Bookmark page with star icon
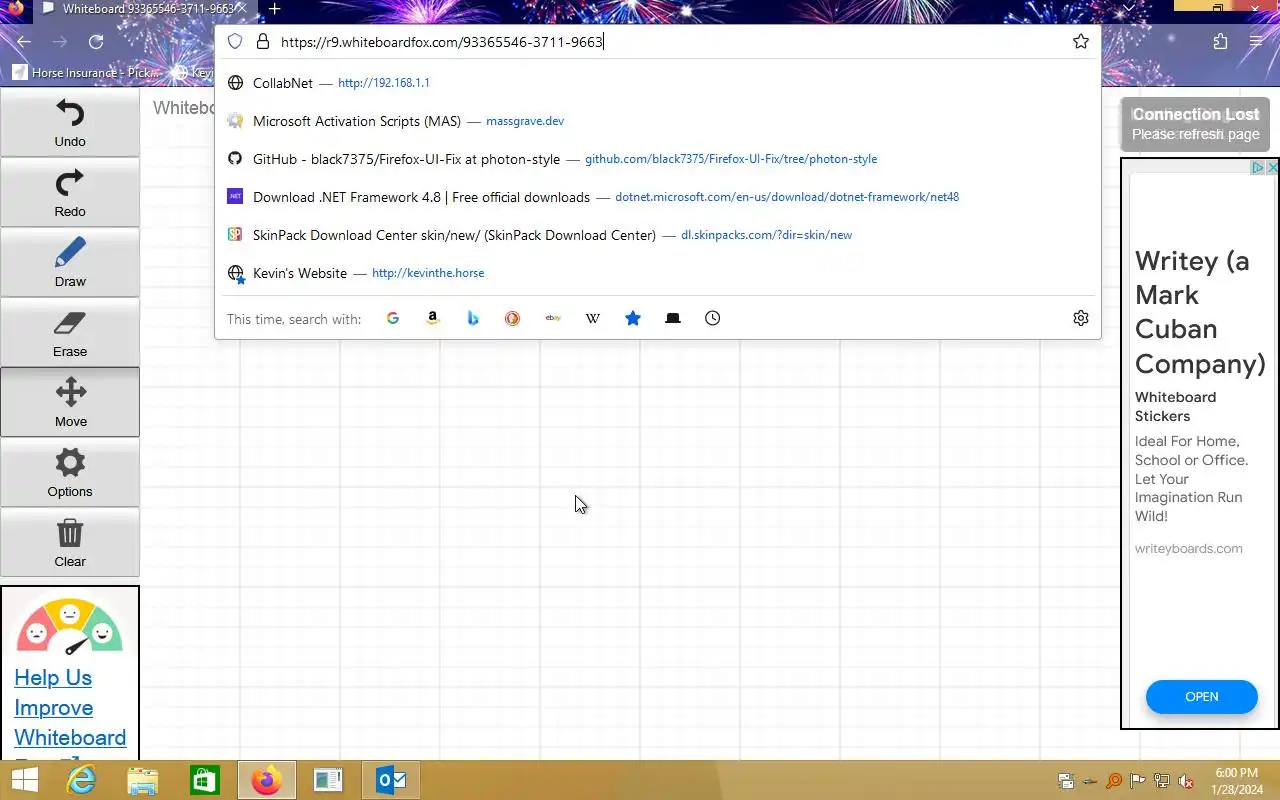Viewport: 1280px width, 800px height. tap(1081, 42)
